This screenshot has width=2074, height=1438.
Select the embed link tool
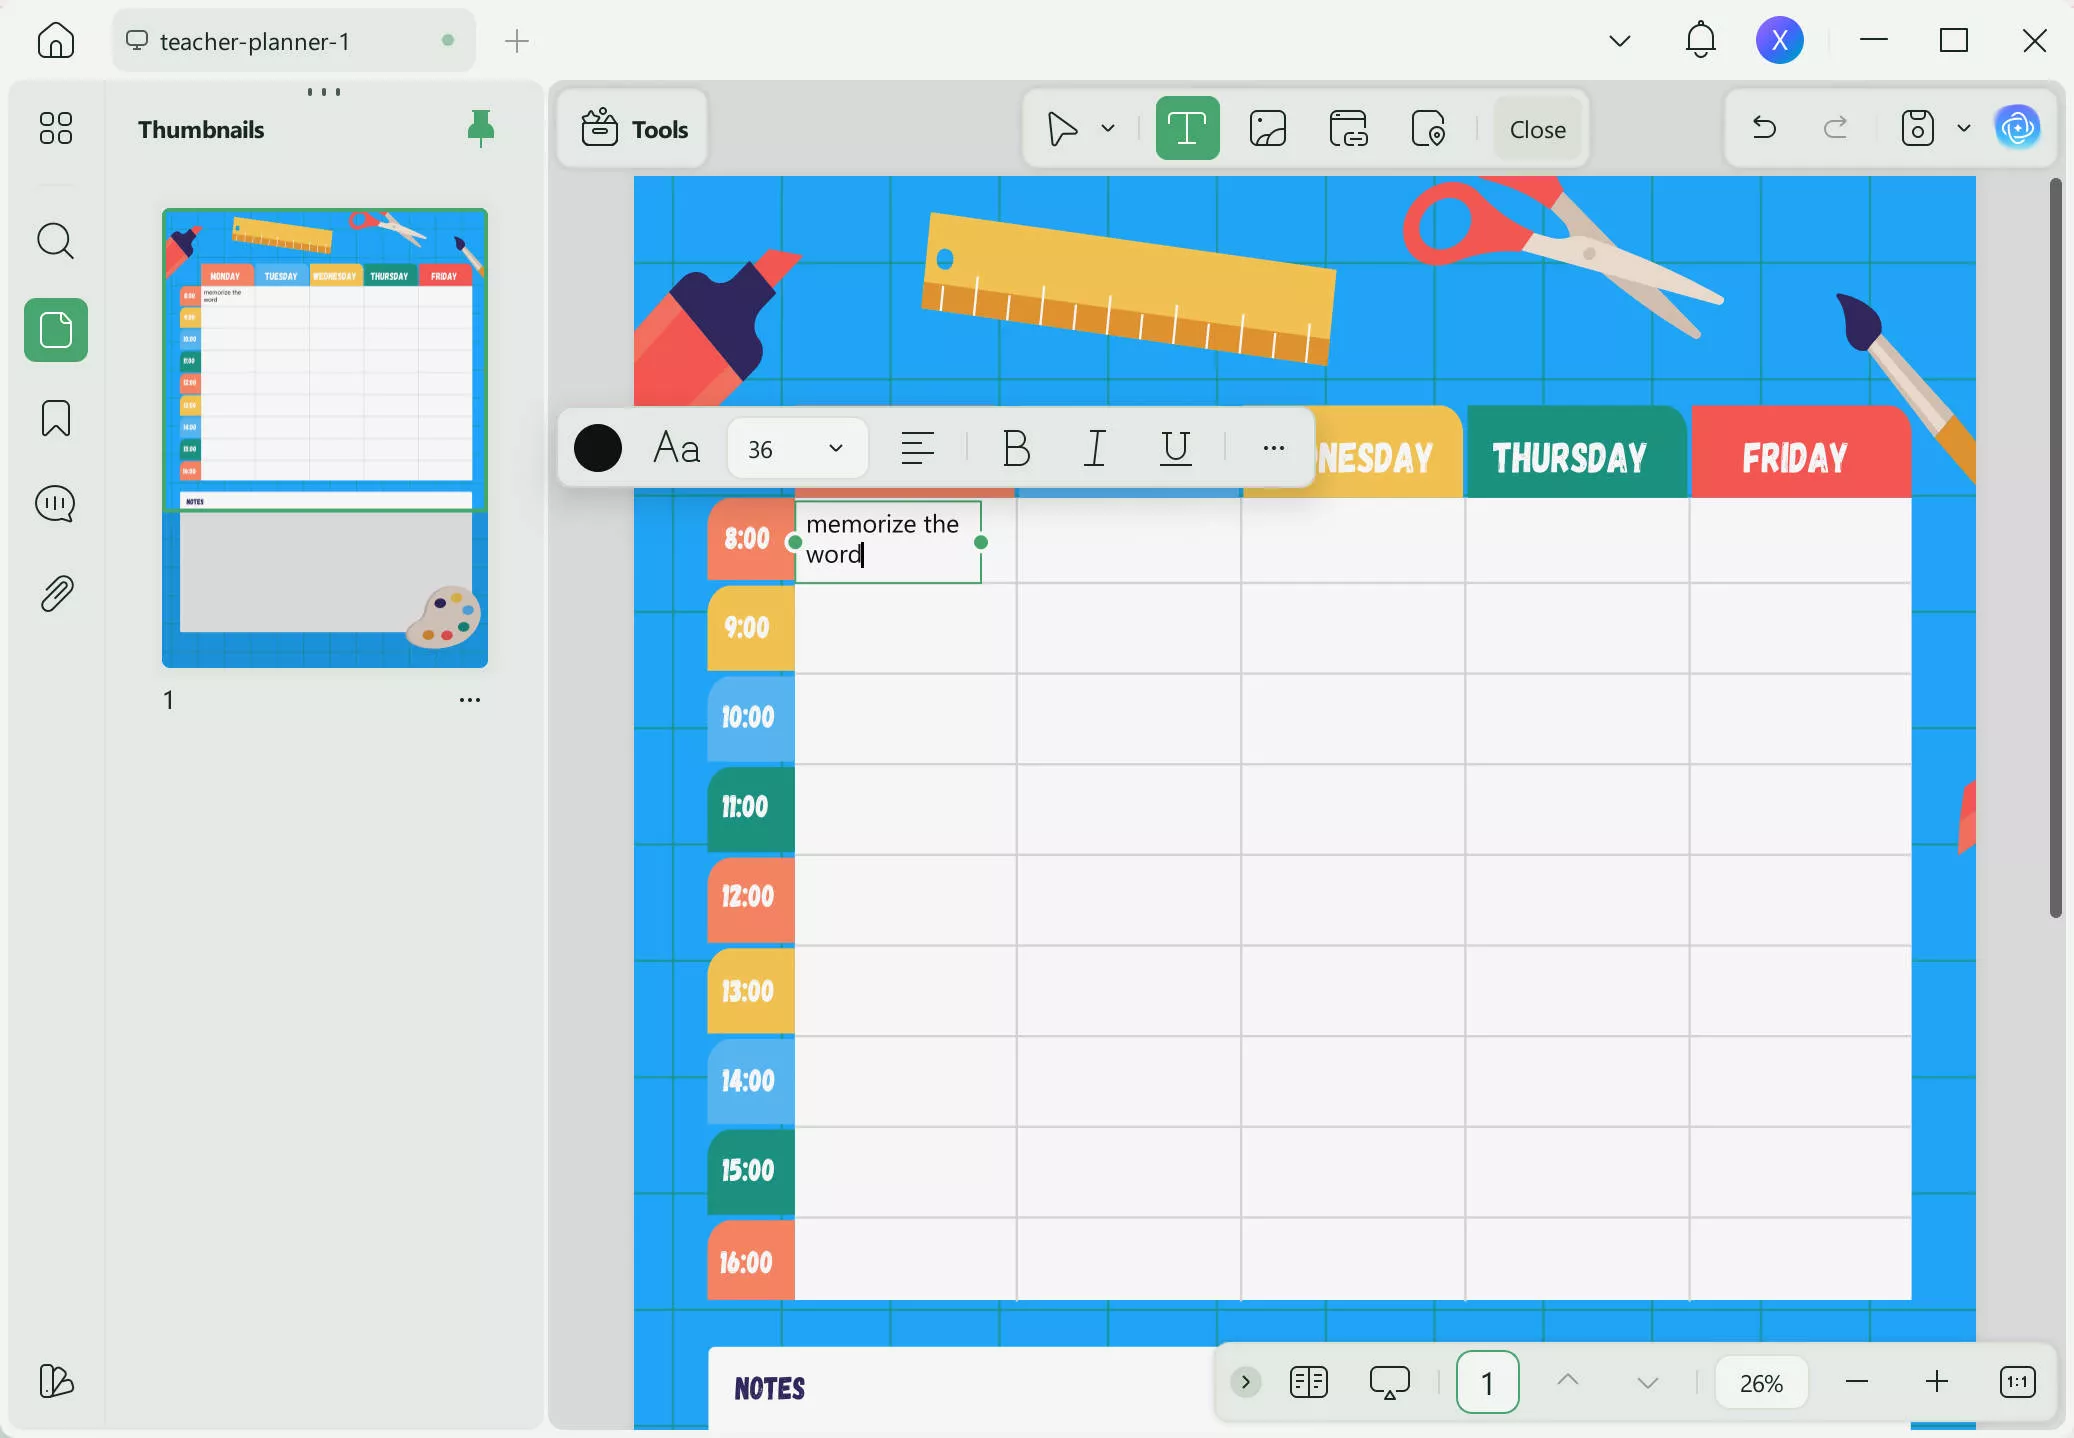pyautogui.click(x=1349, y=128)
